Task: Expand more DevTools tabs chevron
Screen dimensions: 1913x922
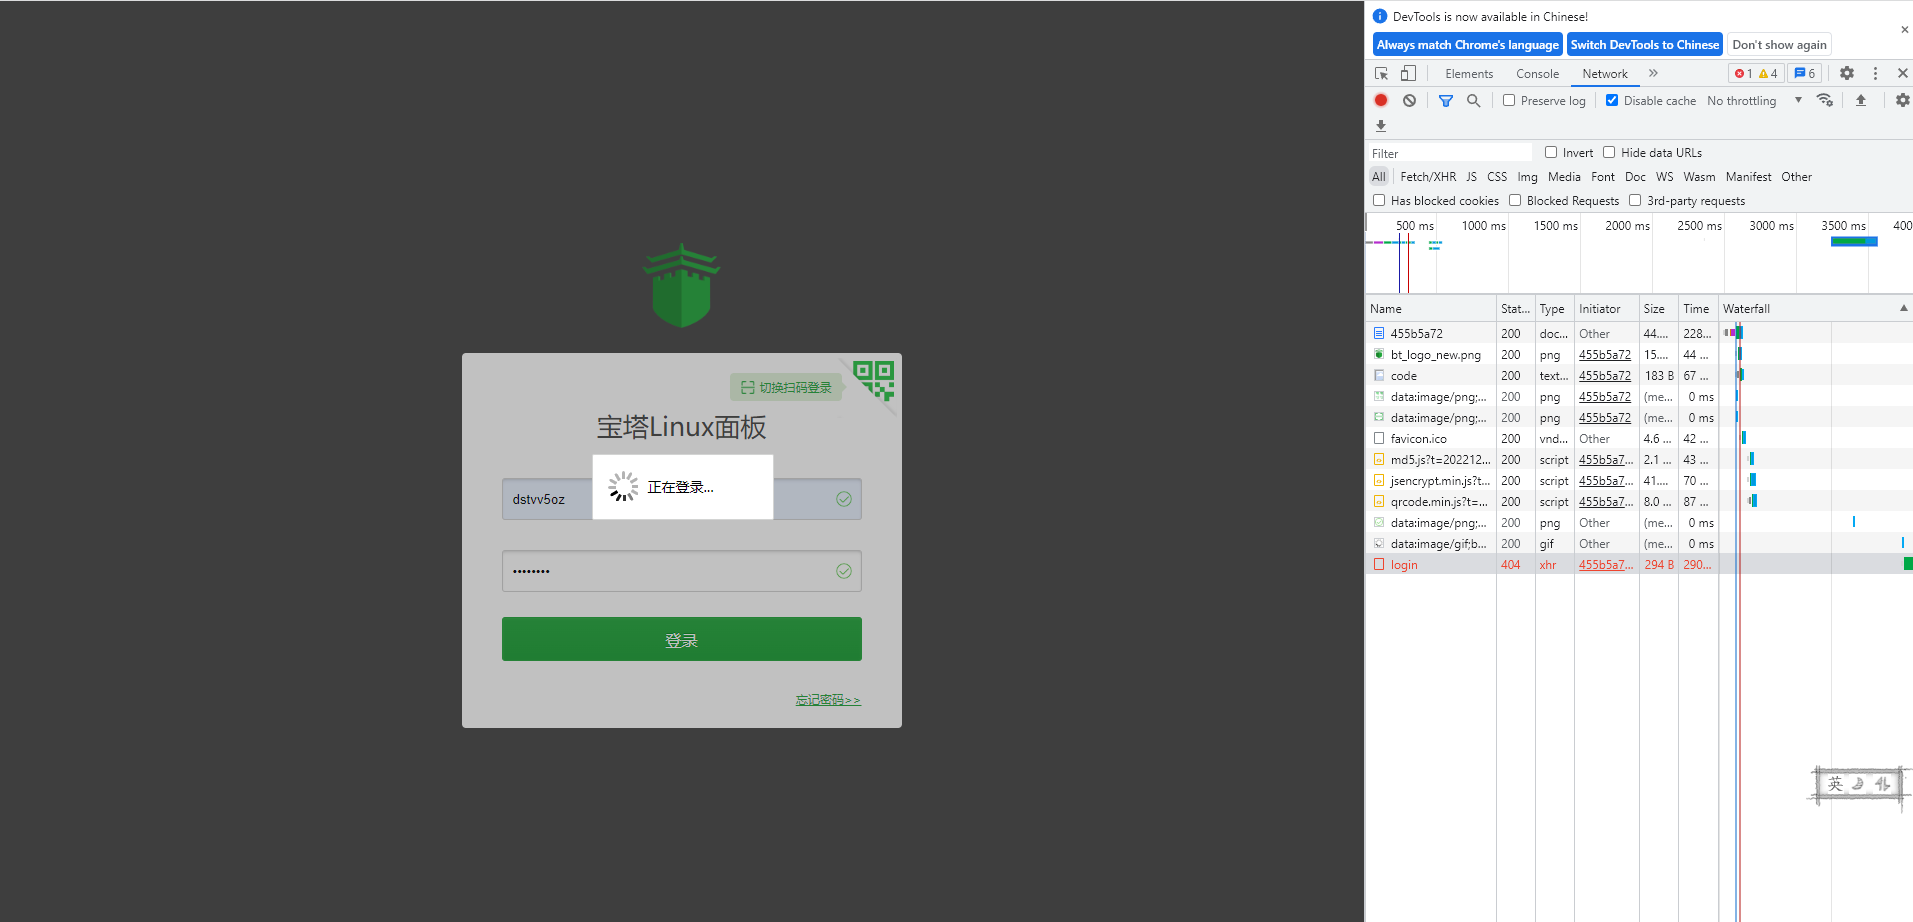Action: point(1654,73)
